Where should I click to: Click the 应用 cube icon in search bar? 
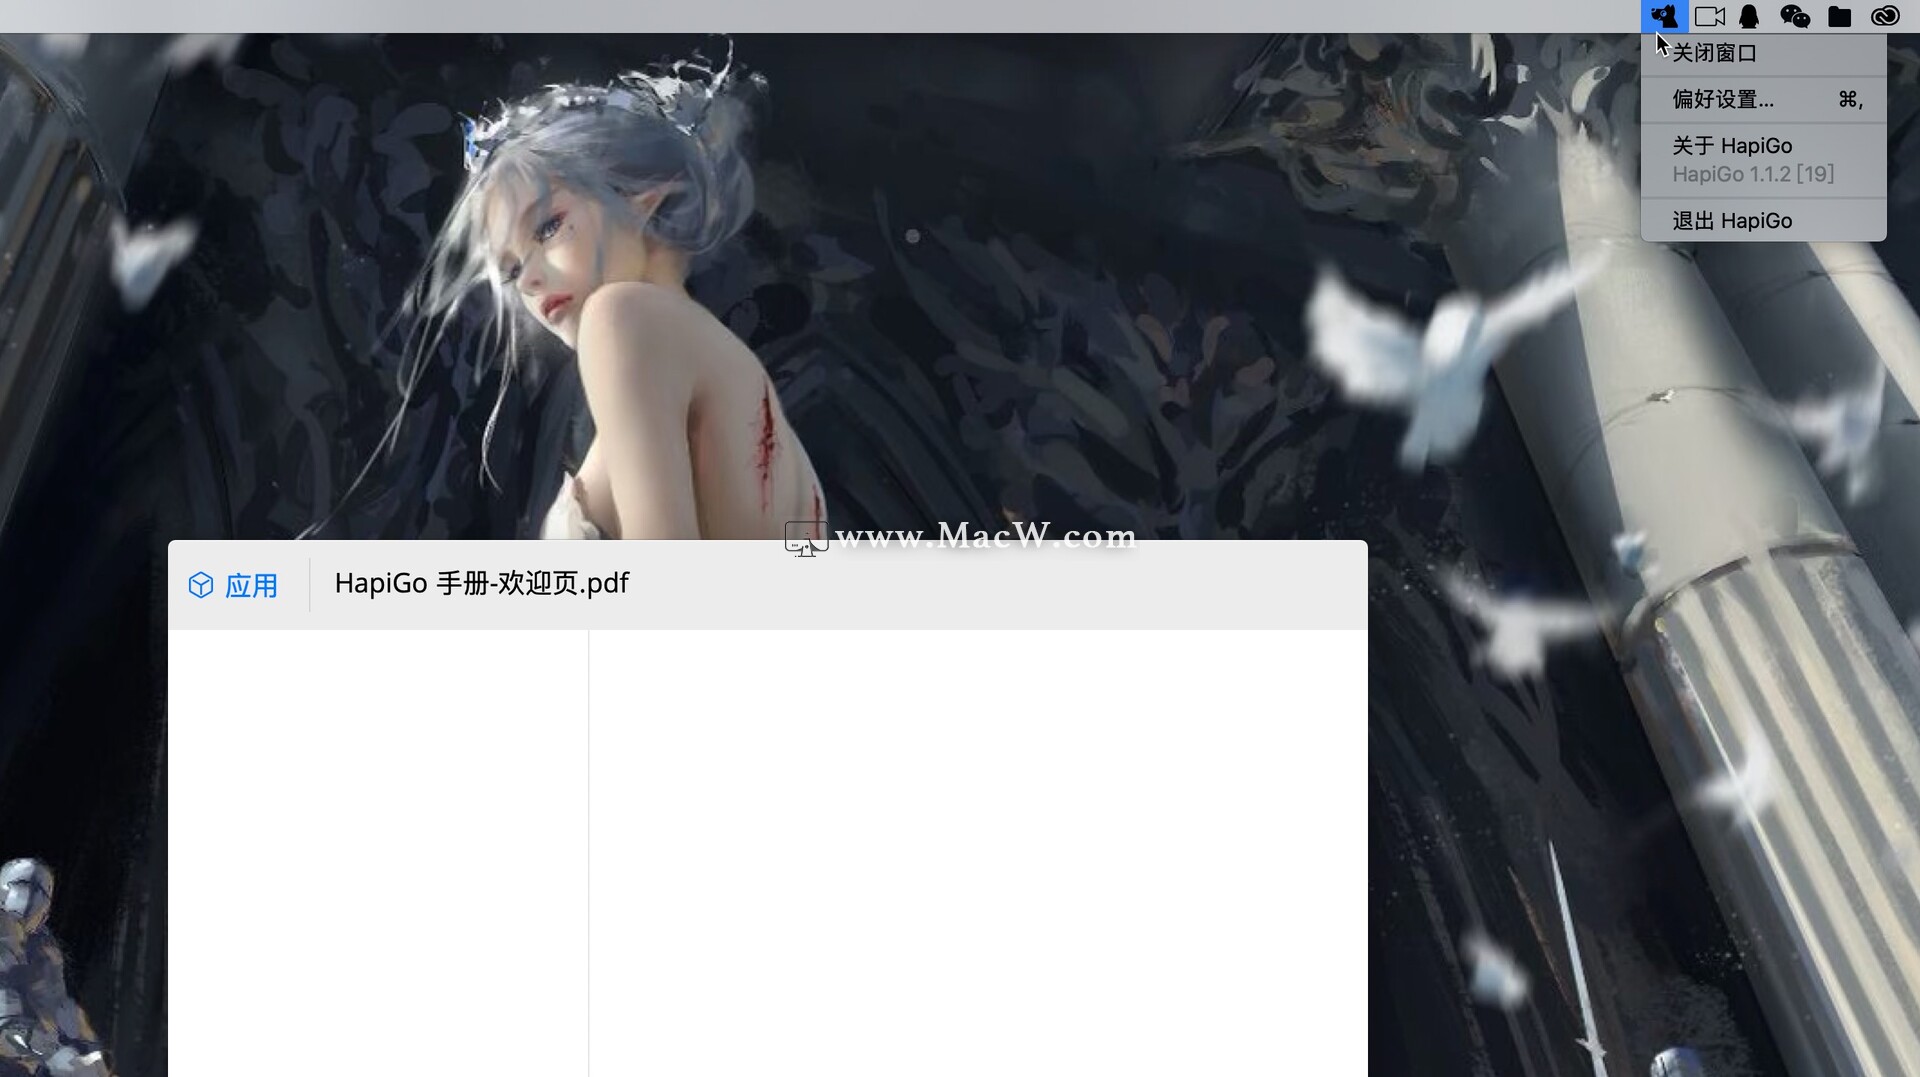point(201,585)
